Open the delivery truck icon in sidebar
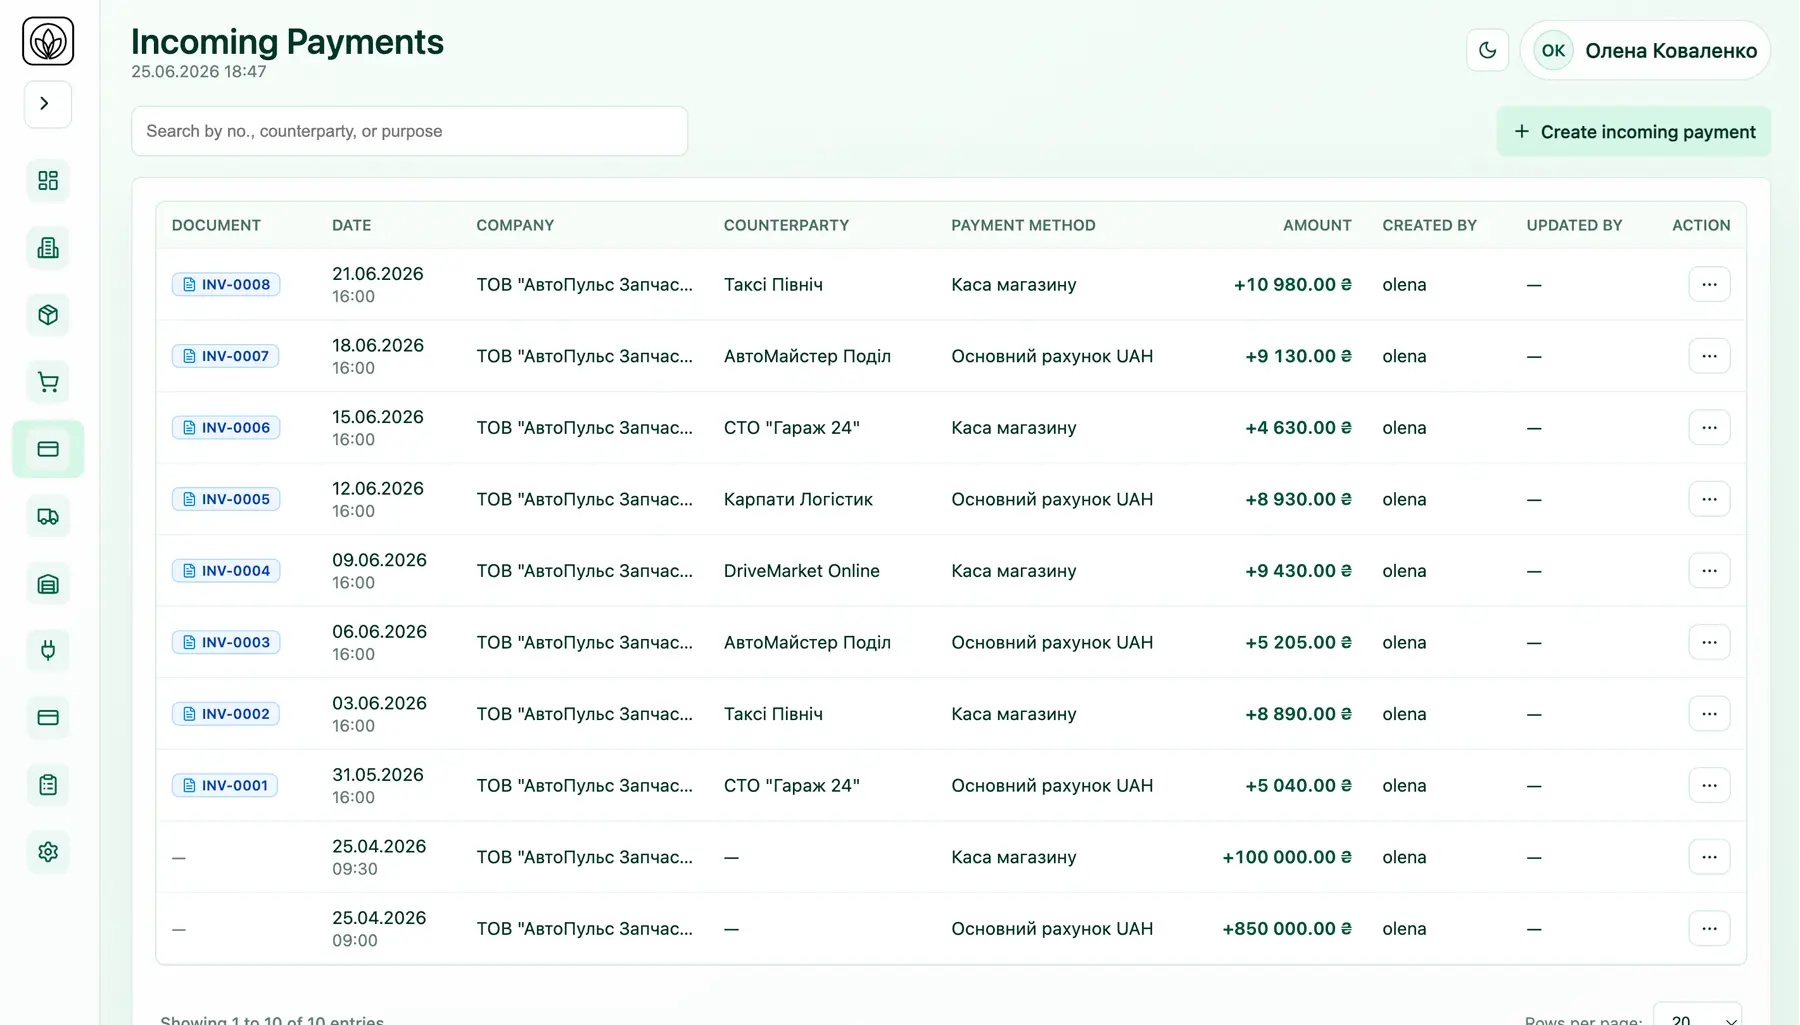This screenshot has height=1025, width=1800. [48, 517]
